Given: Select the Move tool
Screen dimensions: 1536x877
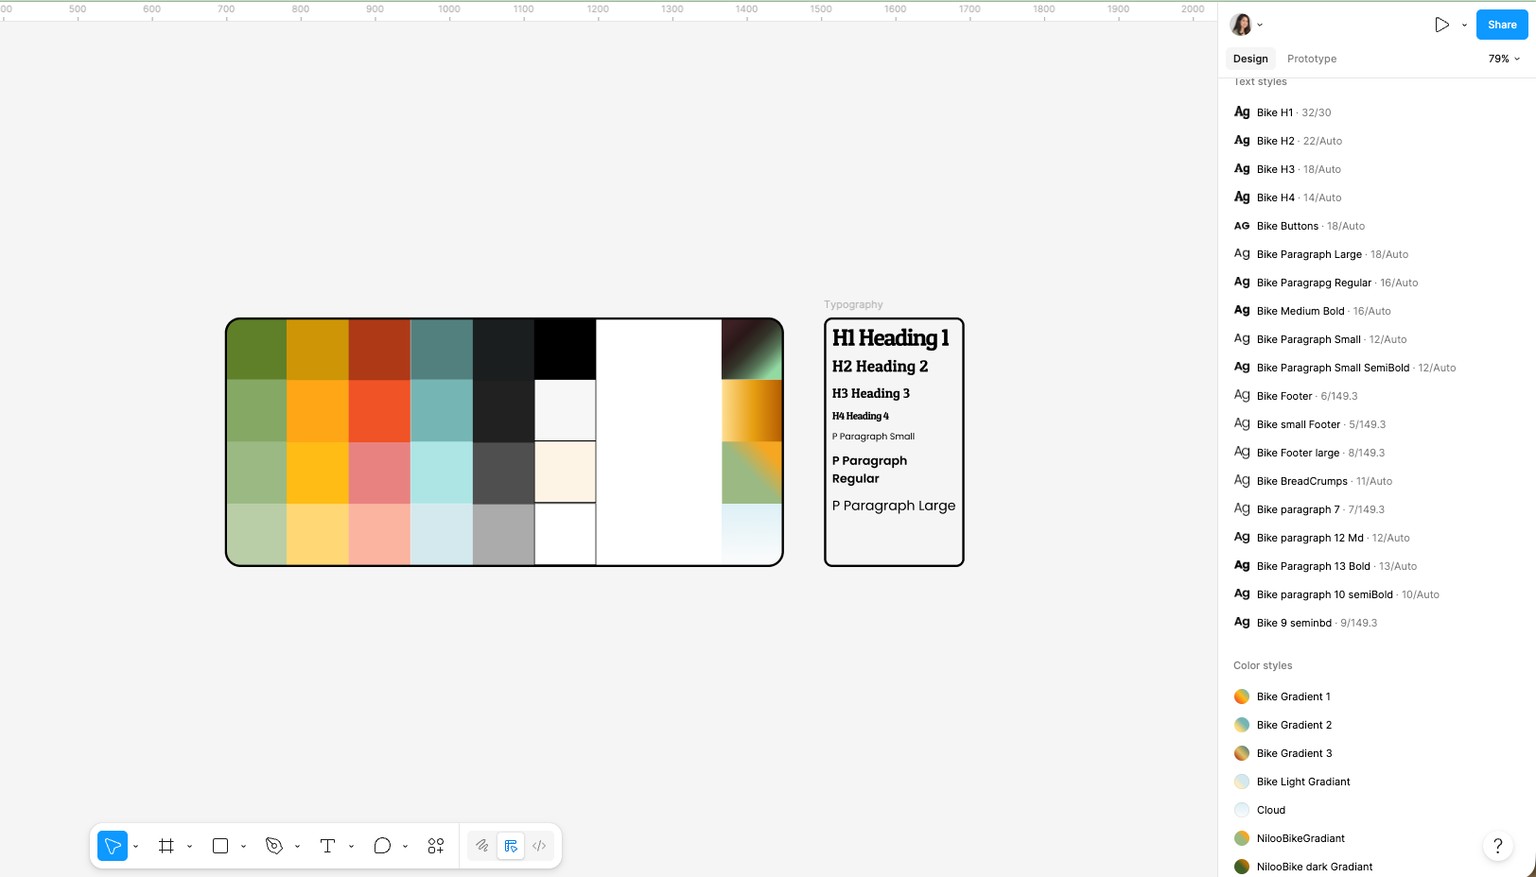Looking at the screenshot, I should click(x=112, y=846).
